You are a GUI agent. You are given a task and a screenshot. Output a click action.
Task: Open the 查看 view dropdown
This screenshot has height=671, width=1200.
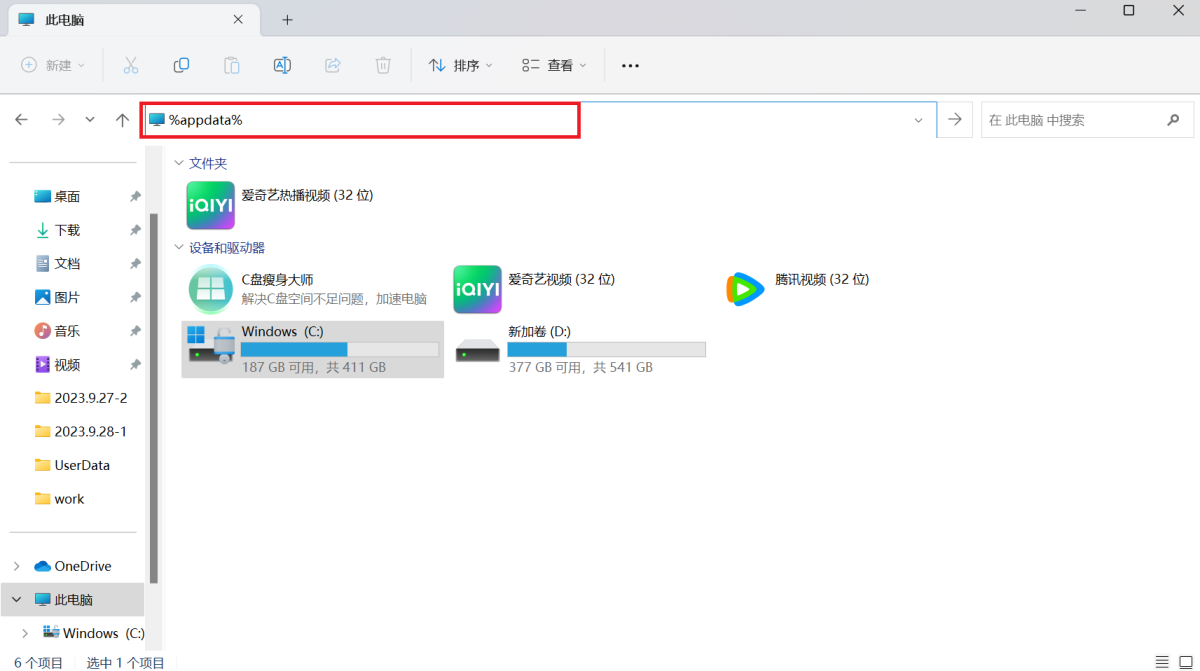(554, 65)
